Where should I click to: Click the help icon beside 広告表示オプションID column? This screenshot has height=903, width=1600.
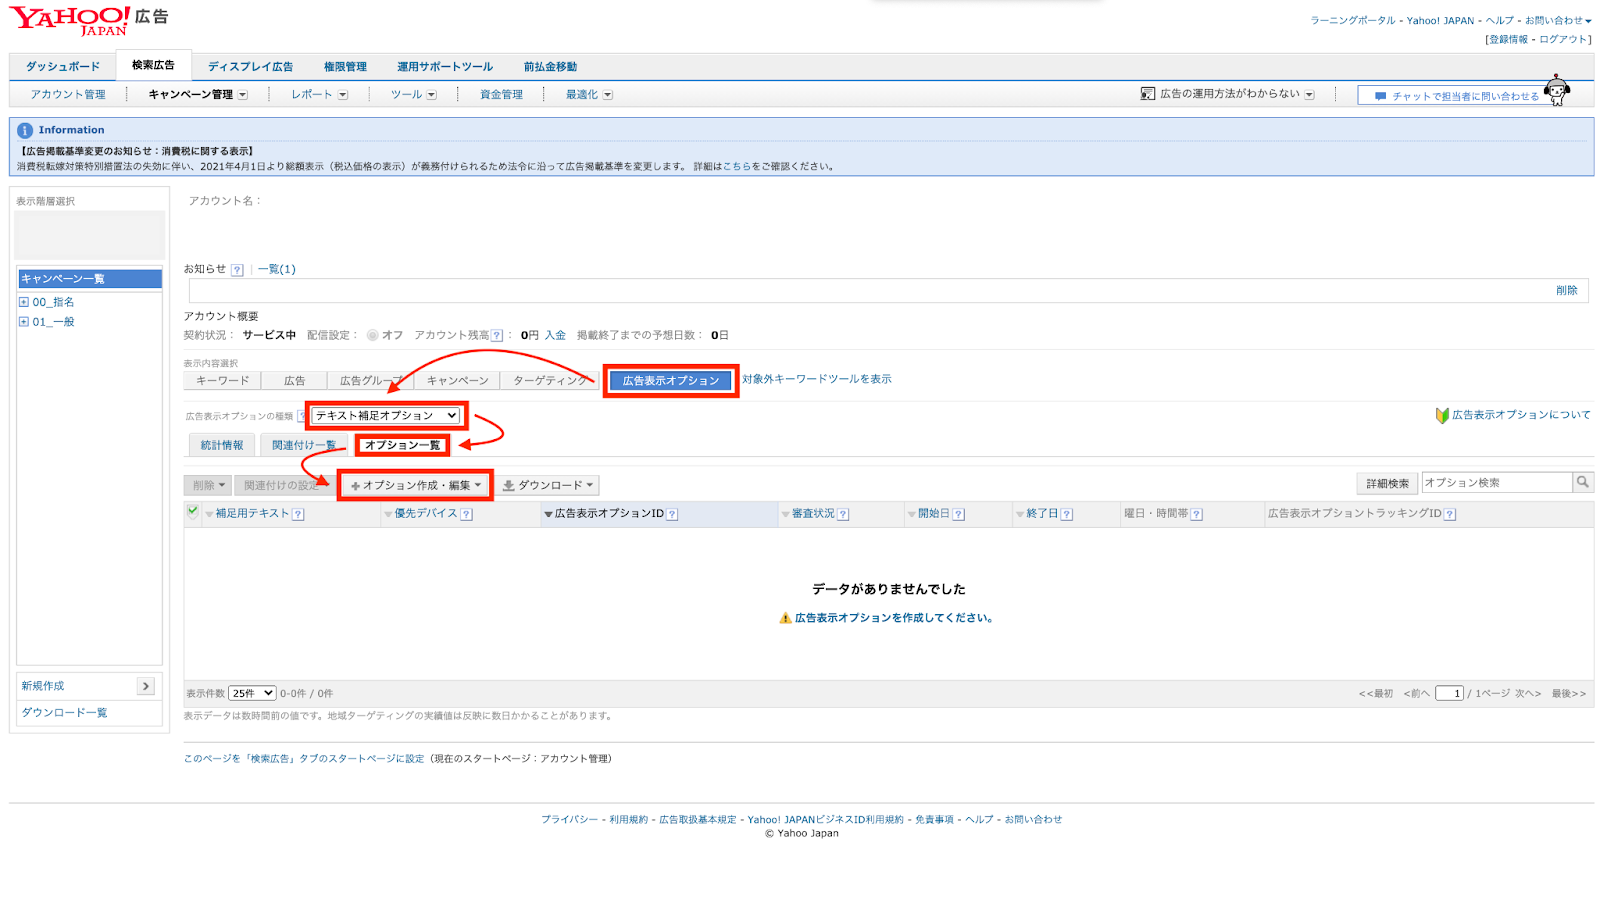pyautogui.click(x=672, y=514)
